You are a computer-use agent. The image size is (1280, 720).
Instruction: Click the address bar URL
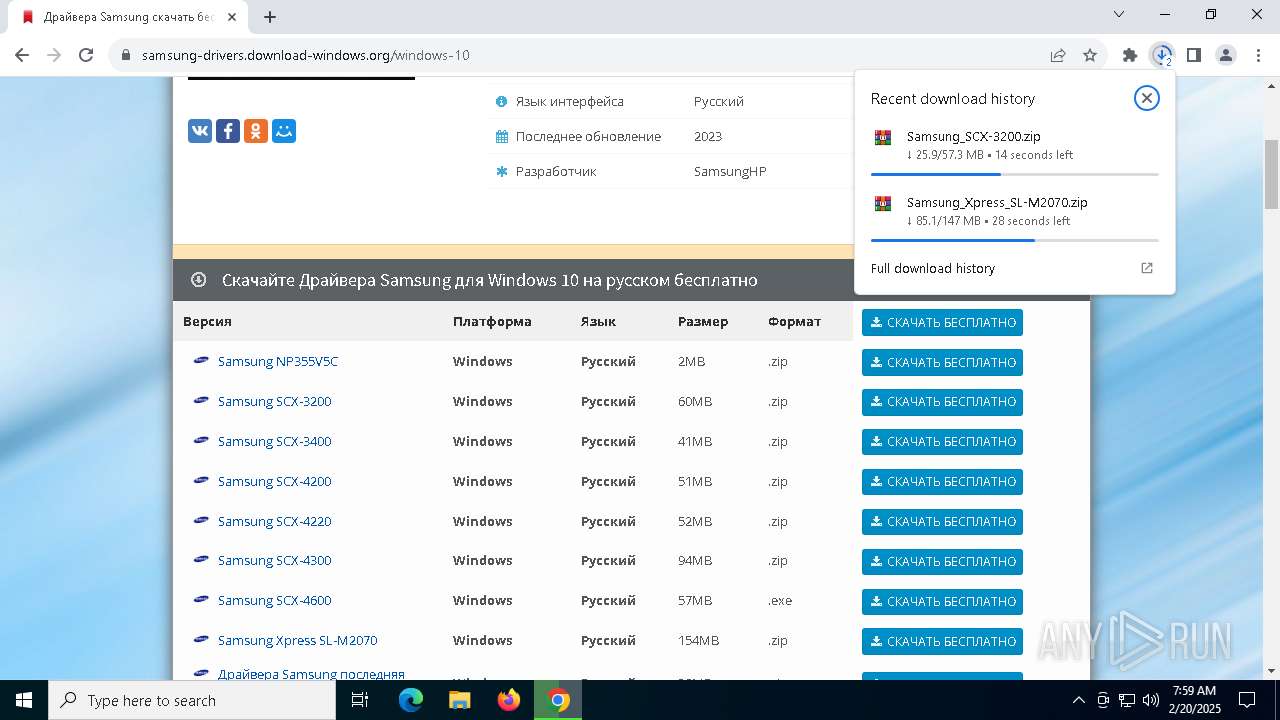(x=305, y=55)
